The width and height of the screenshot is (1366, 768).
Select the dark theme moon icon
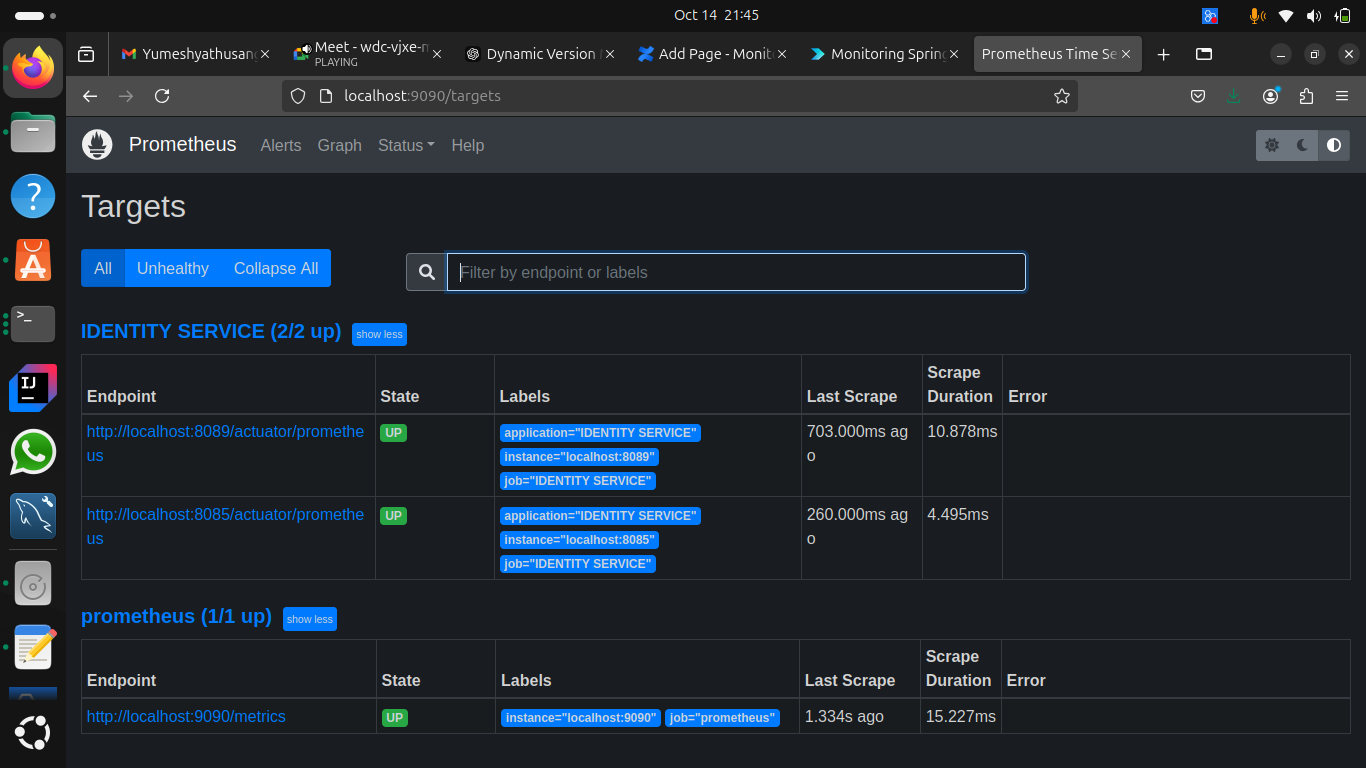tap(1303, 145)
